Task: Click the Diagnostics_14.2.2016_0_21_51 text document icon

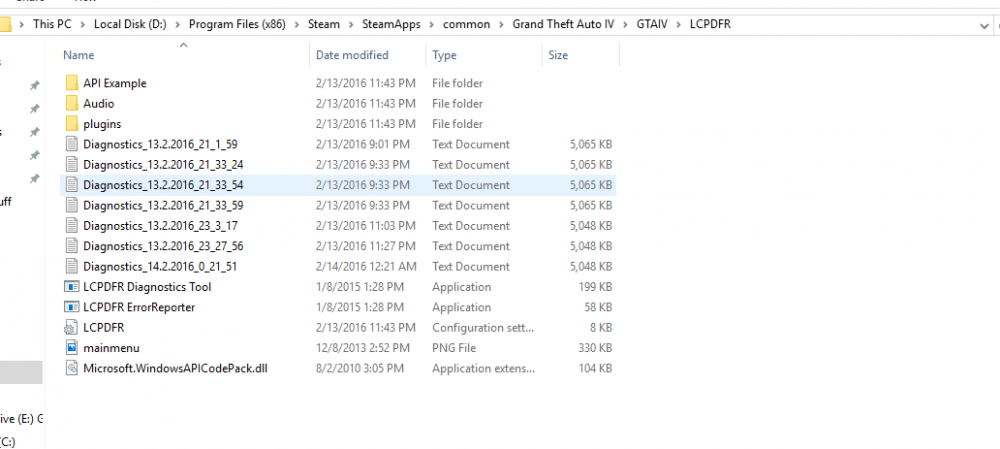Action: 71,266
